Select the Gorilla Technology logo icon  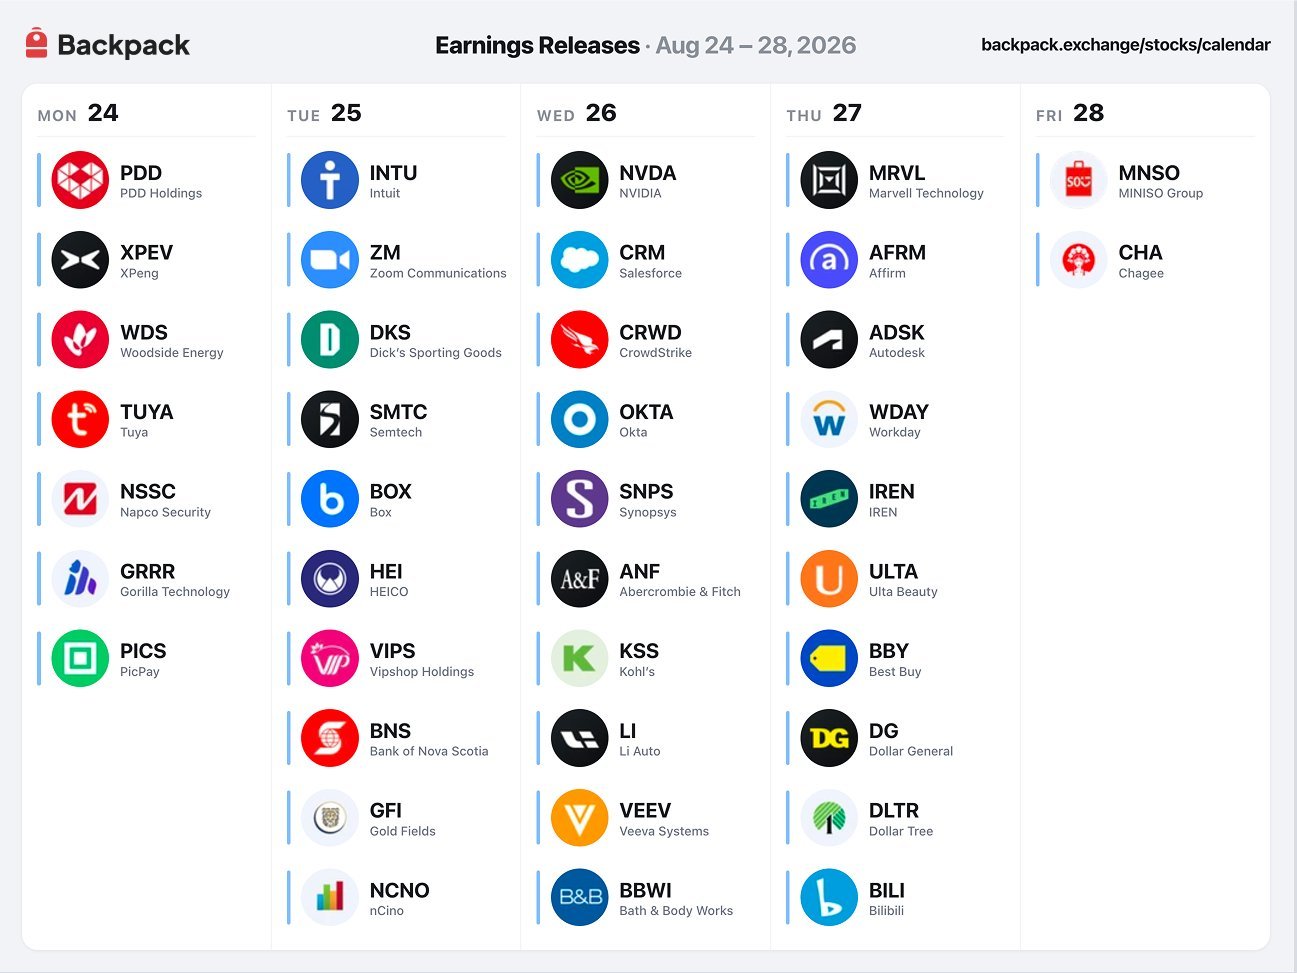tap(80, 579)
